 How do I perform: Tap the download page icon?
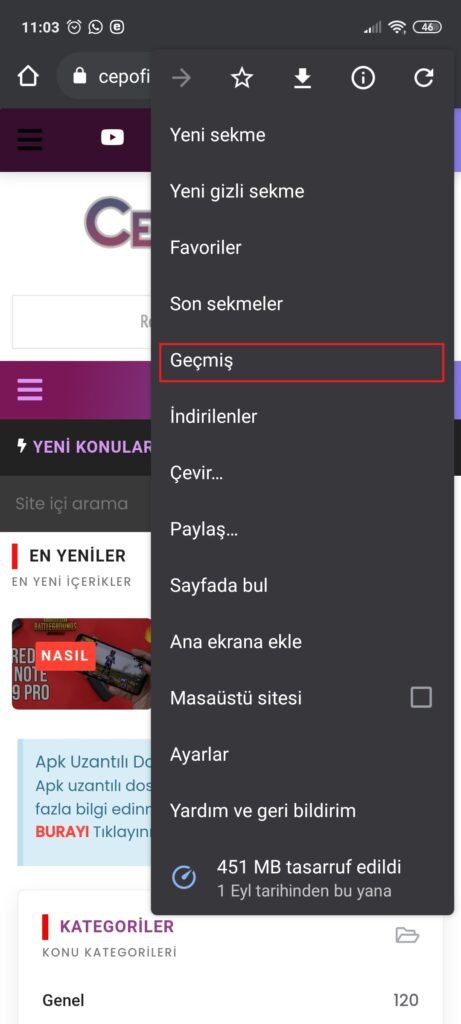(302, 79)
